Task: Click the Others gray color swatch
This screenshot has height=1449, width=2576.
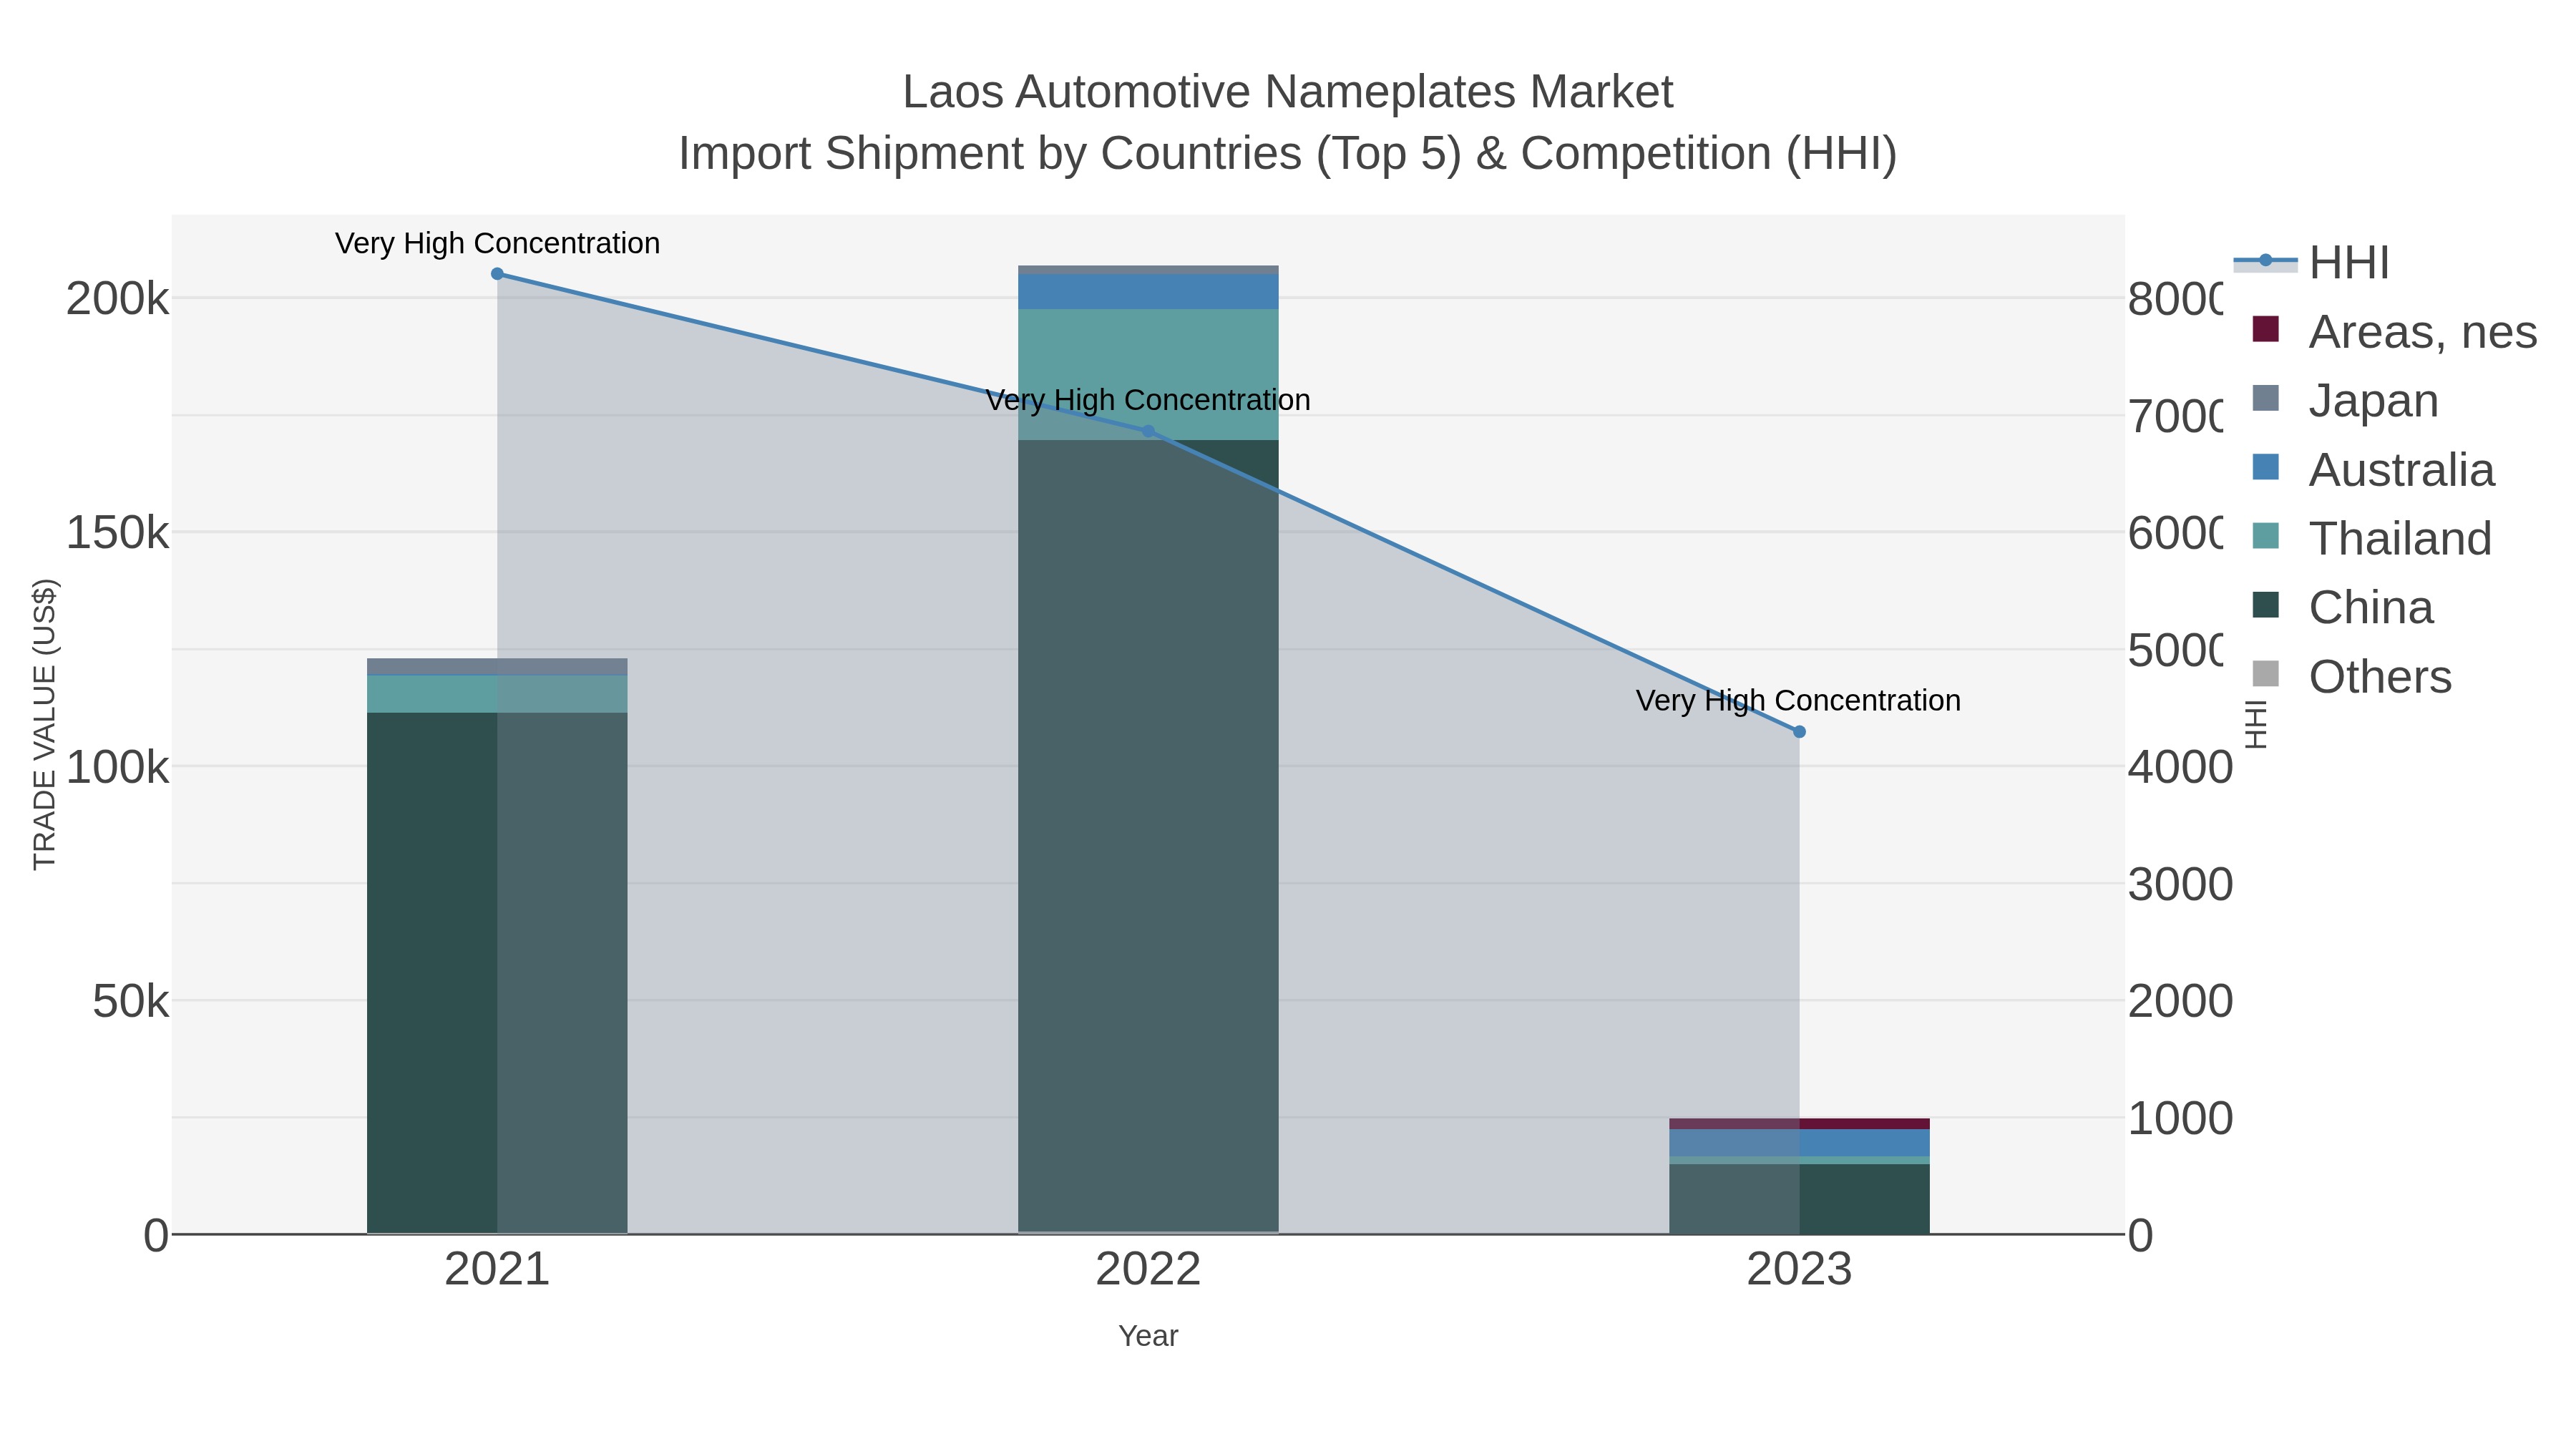Action: [x=2265, y=674]
